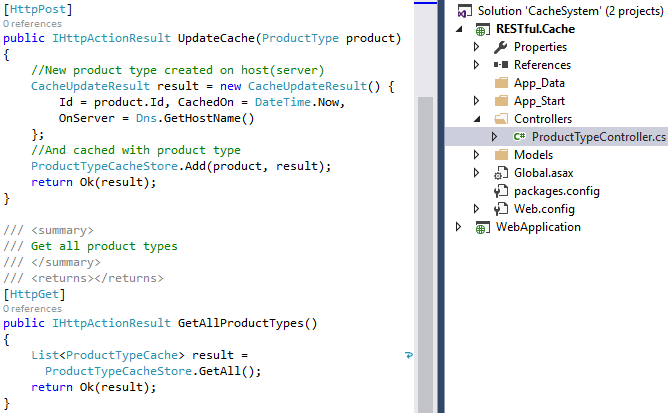Click the RESTful.Cache project globe icon
This screenshot has width=668, height=413.
point(482,29)
